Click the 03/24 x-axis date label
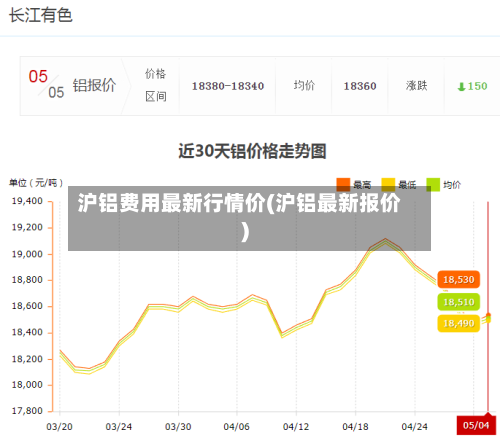Image resolution: width=500 pixels, height=438 pixels. pos(119,427)
